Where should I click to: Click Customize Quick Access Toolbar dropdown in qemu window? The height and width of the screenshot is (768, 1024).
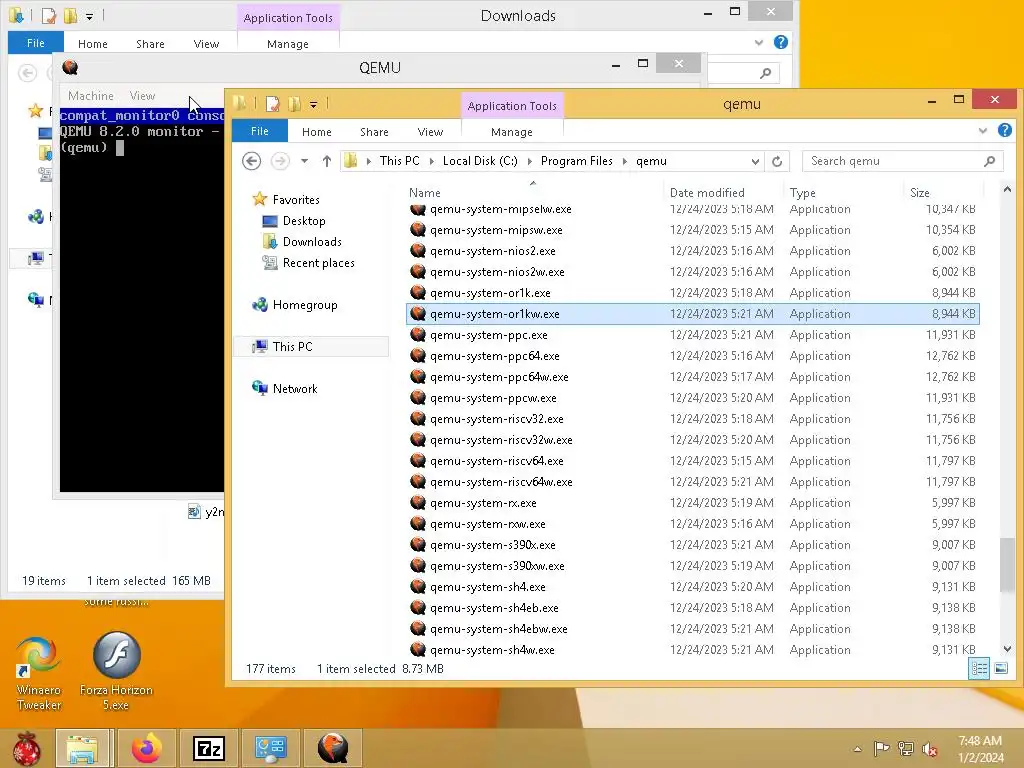pos(313,104)
